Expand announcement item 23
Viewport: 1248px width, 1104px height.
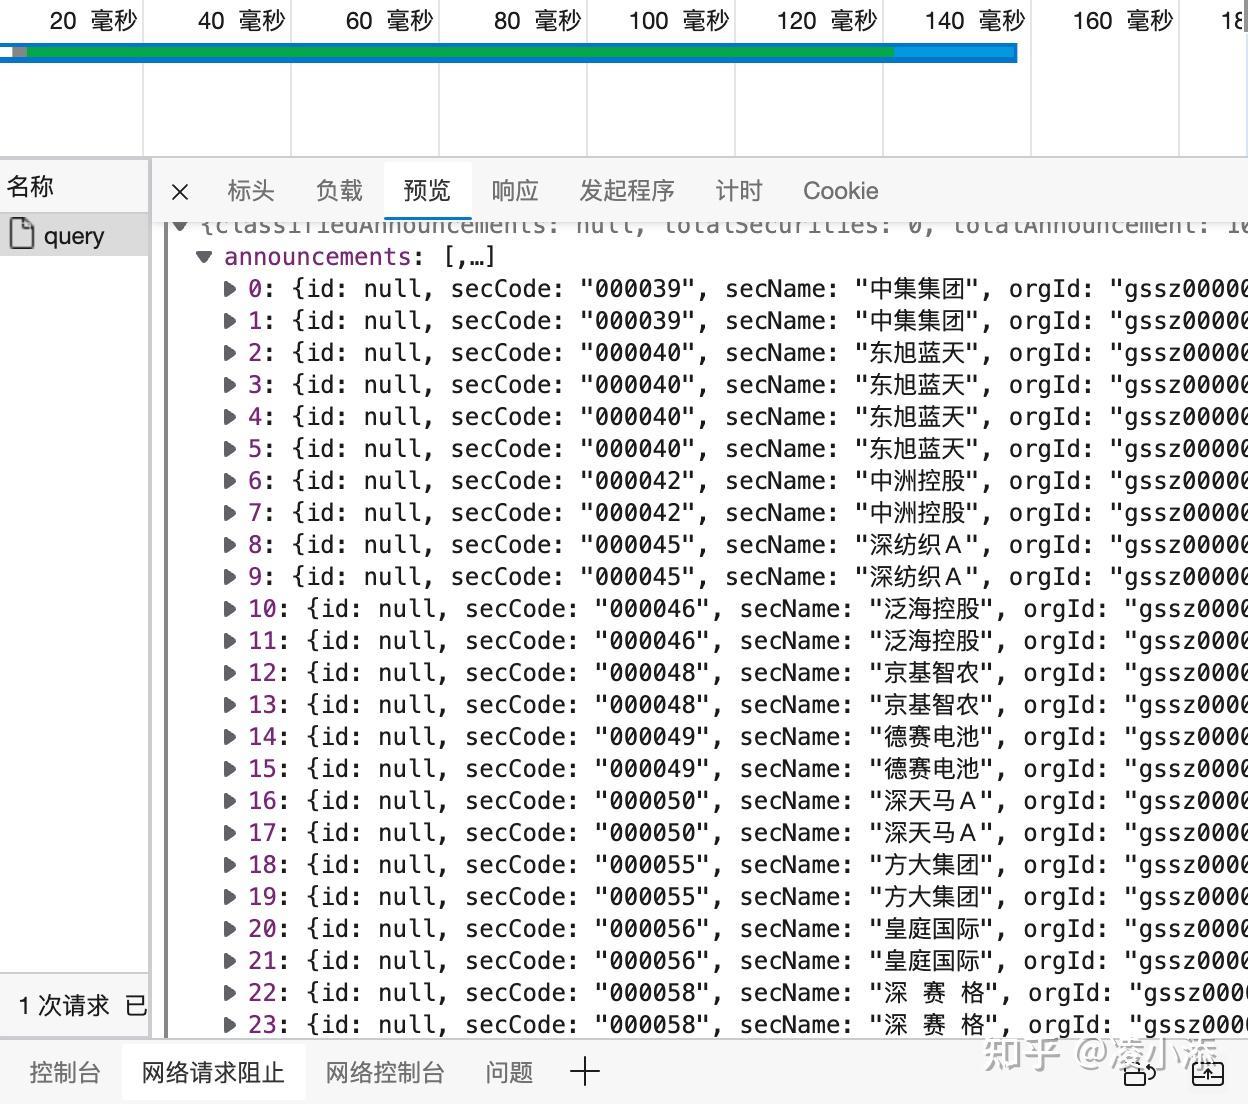click(230, 1025)
